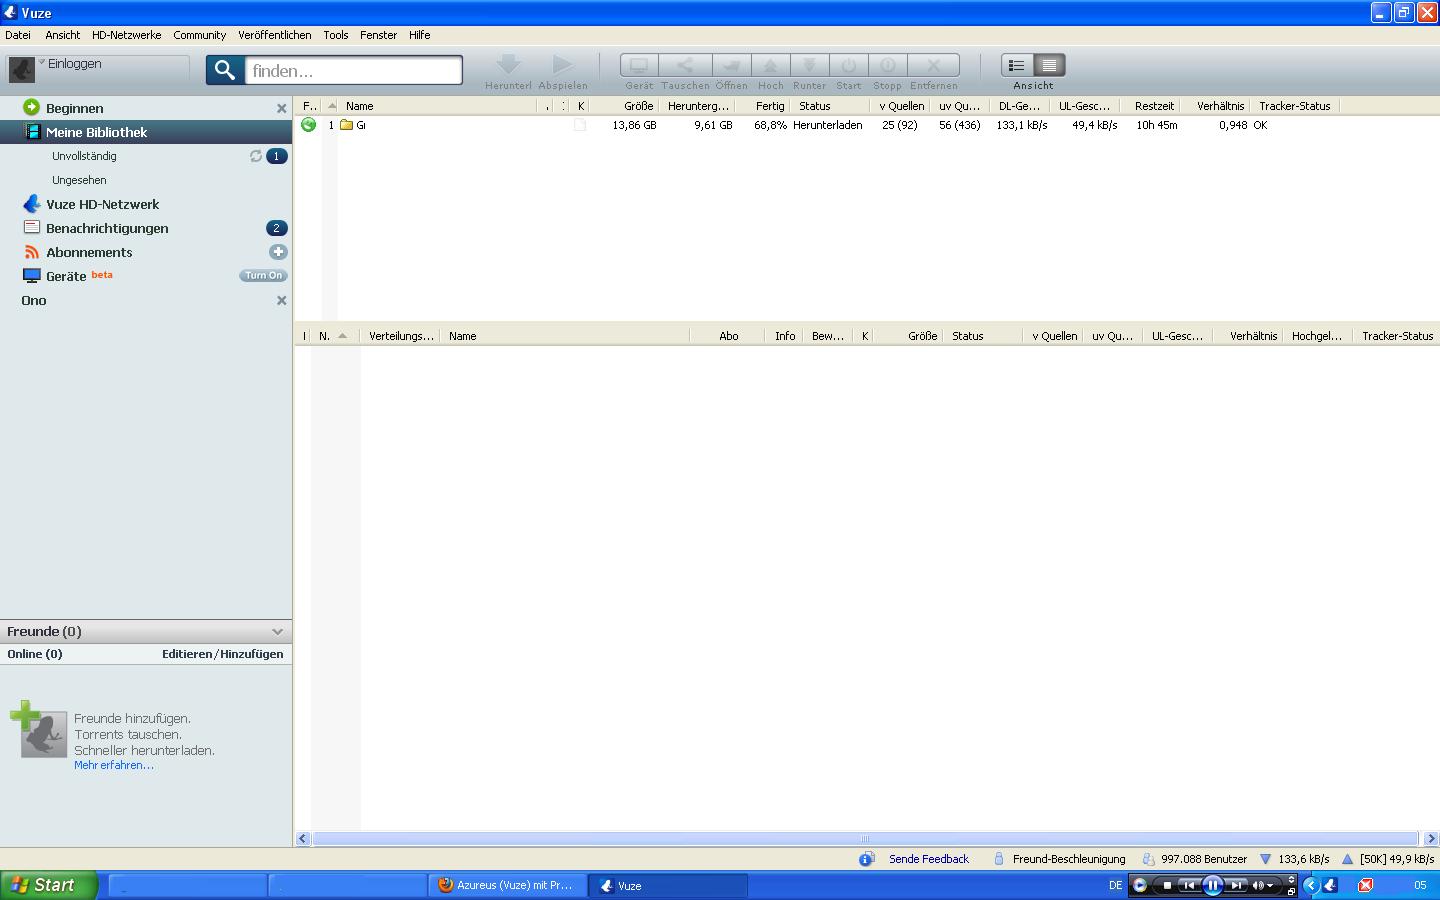Collapse the Freunde panel with chevron
This screenshot has height=900, width=1440.
(x=277, y=632)
